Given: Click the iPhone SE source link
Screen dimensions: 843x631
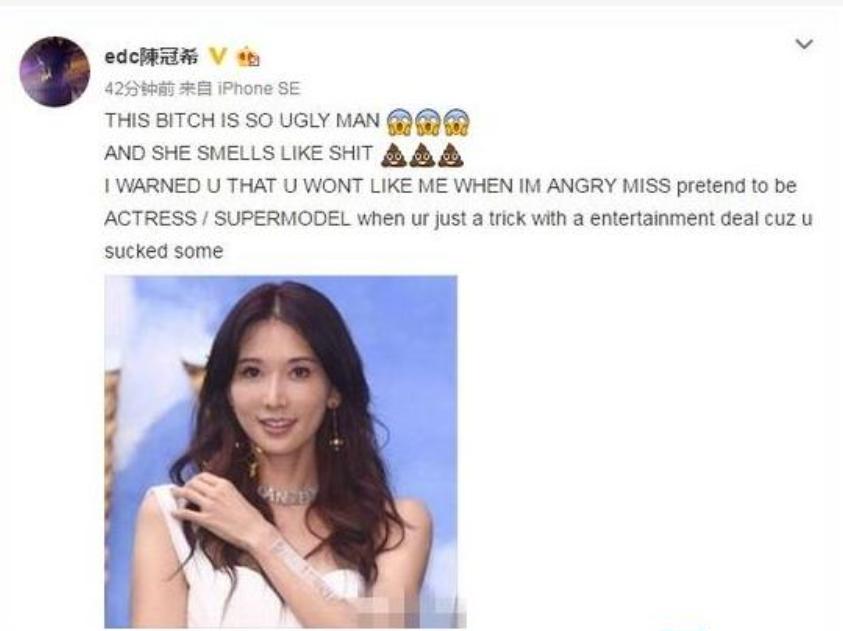Looking at the screenshot, I should click(x=258, y=89).
